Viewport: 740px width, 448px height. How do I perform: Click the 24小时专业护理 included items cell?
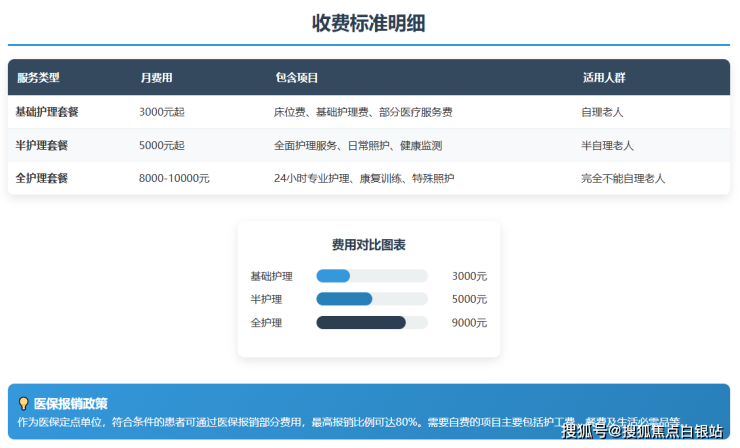click(363, 178)
